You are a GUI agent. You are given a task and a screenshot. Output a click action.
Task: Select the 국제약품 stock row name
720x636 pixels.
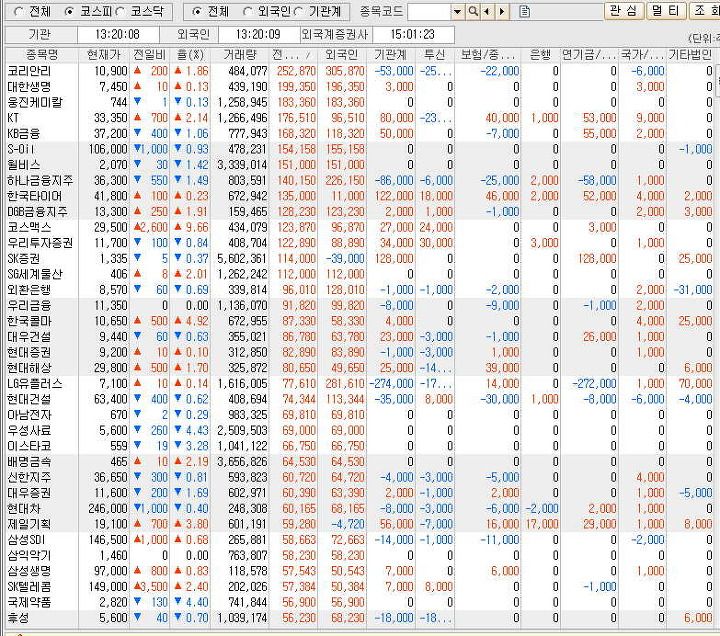pyautogui.click(x=29, y=602)
